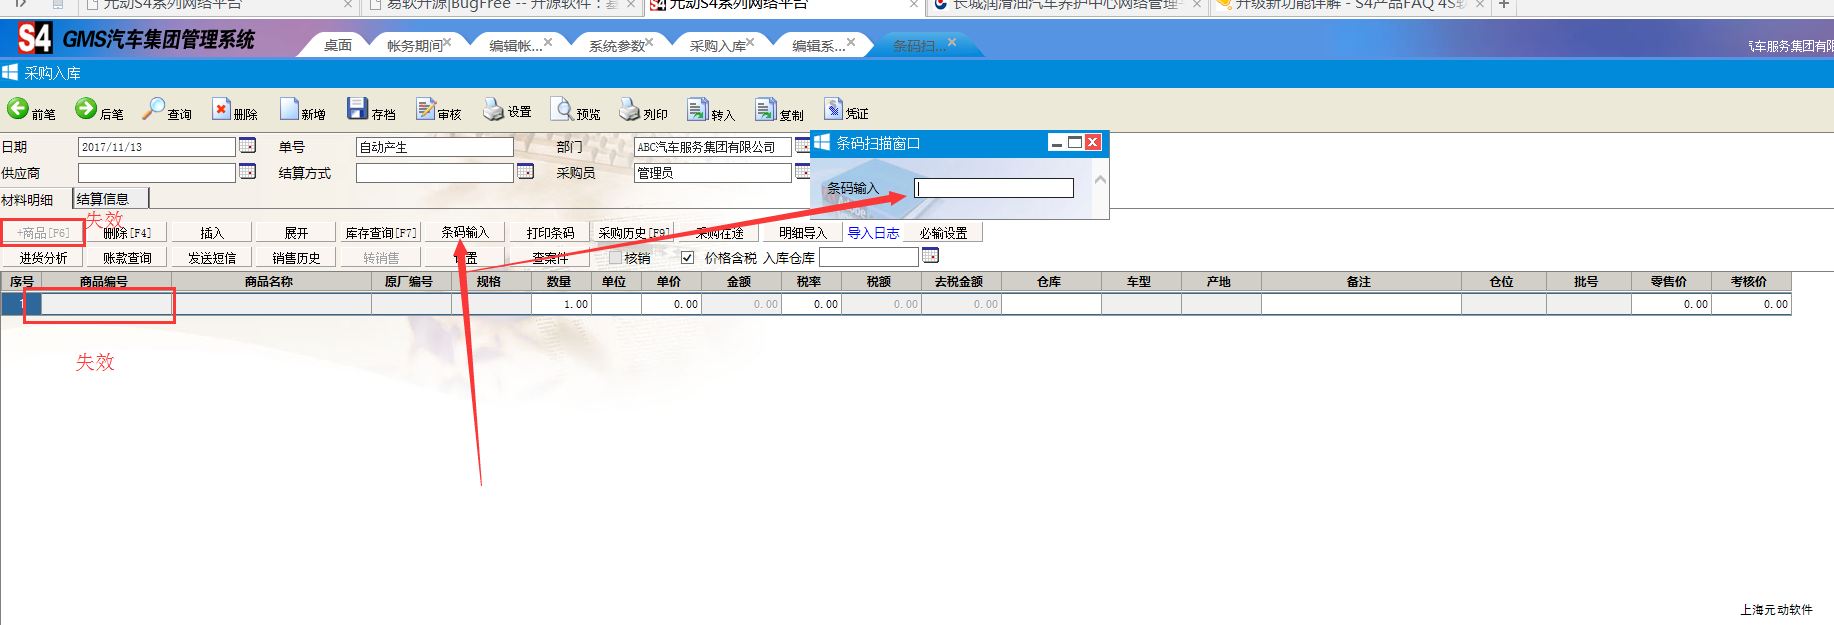The height and width of the screenshot is (625, 1834).
Task: Toggle the 价格含税 checkbox
Action: pyautogui.click(x=687, y=258)
